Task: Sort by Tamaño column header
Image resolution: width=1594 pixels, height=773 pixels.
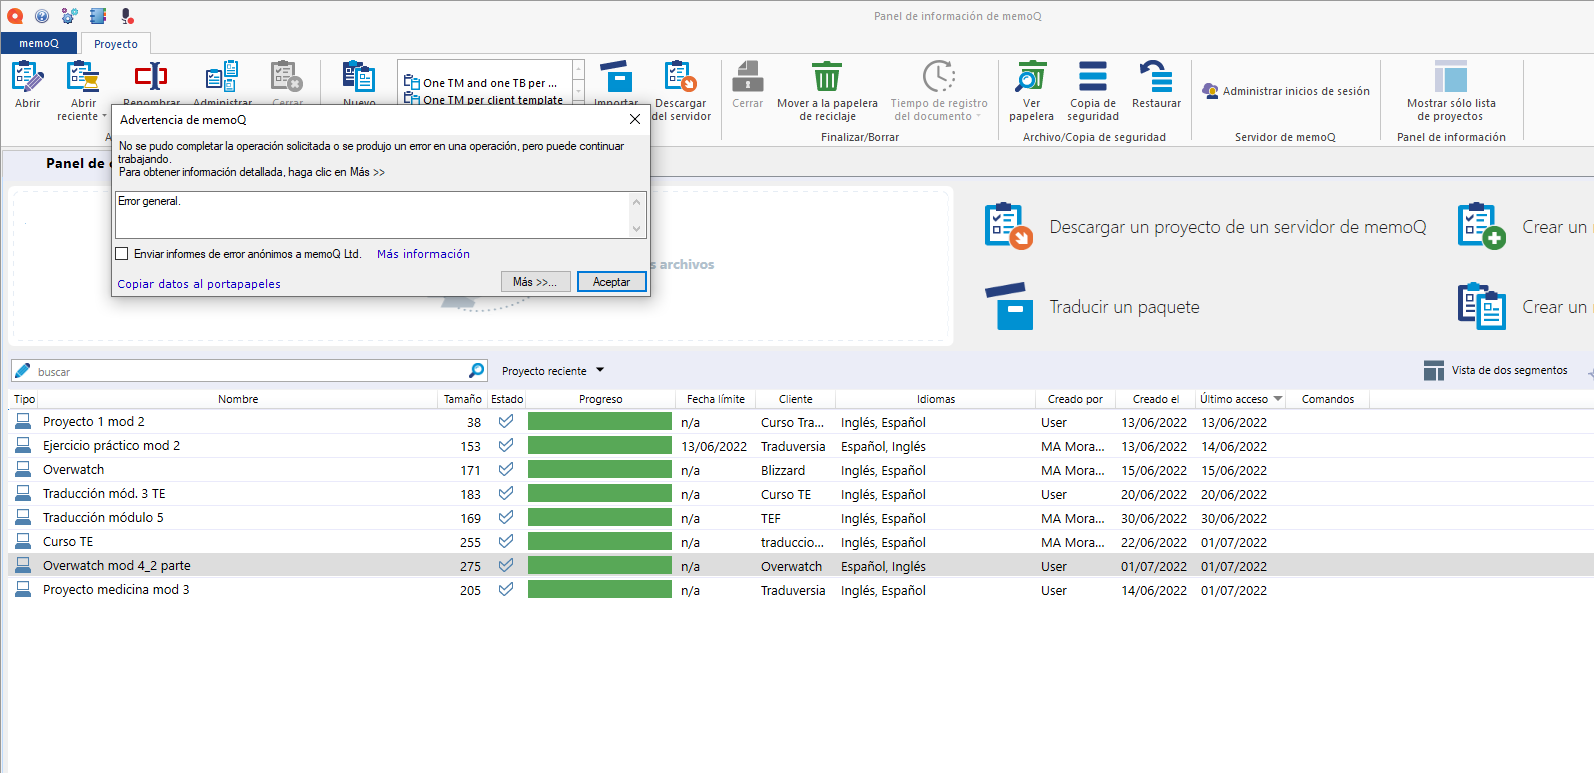Action: [462, 399]
